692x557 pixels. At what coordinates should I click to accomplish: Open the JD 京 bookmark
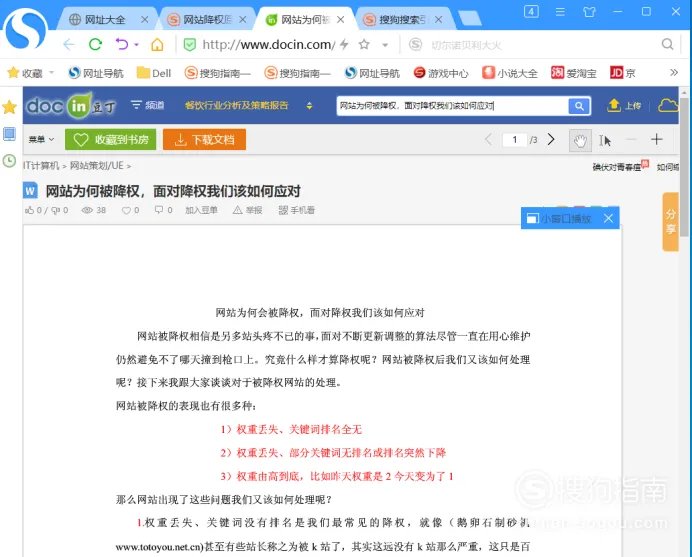click(x=622, y=73)
